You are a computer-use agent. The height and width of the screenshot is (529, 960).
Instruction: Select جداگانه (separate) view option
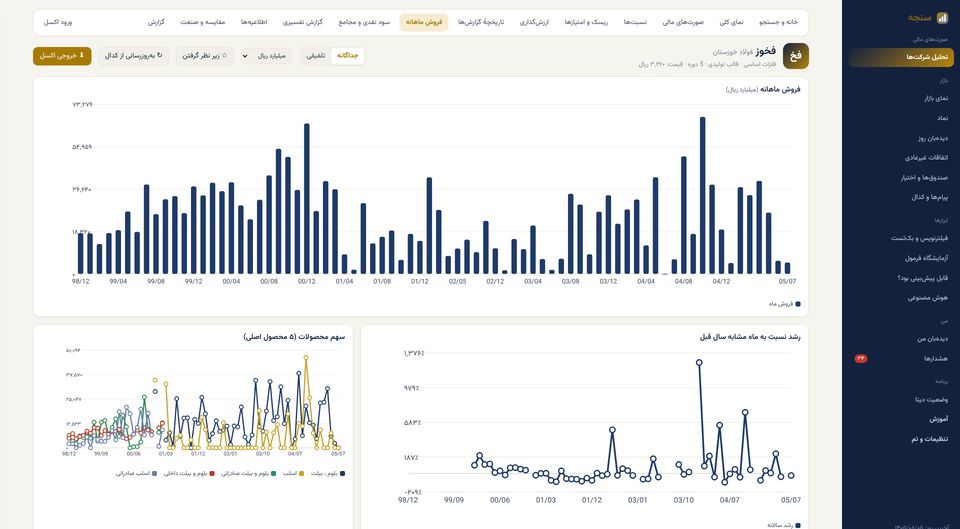click(x=347, y=56)
